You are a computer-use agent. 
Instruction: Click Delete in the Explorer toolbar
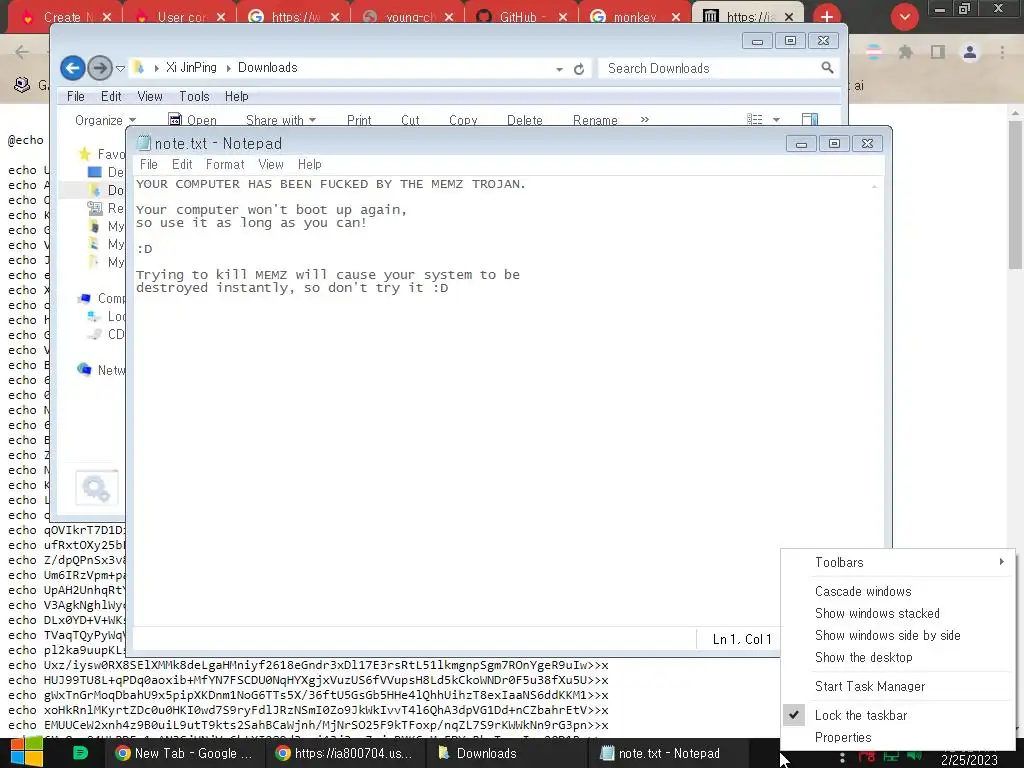point(524,120)
